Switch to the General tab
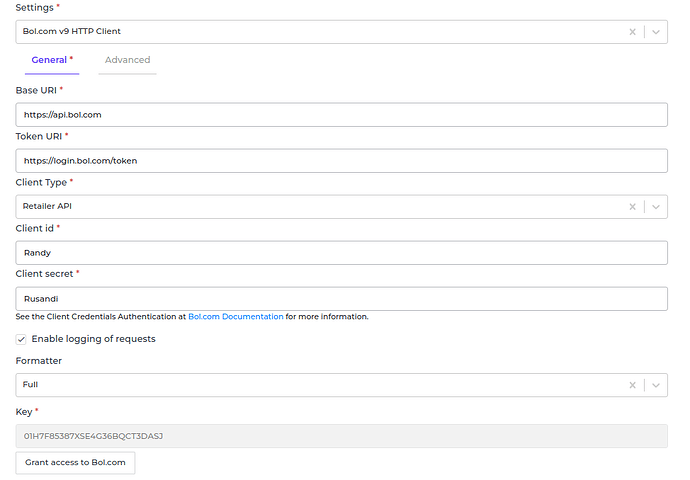Image resolution: width=690 pixels, height=480 pixels. click(x=52, y=60)
